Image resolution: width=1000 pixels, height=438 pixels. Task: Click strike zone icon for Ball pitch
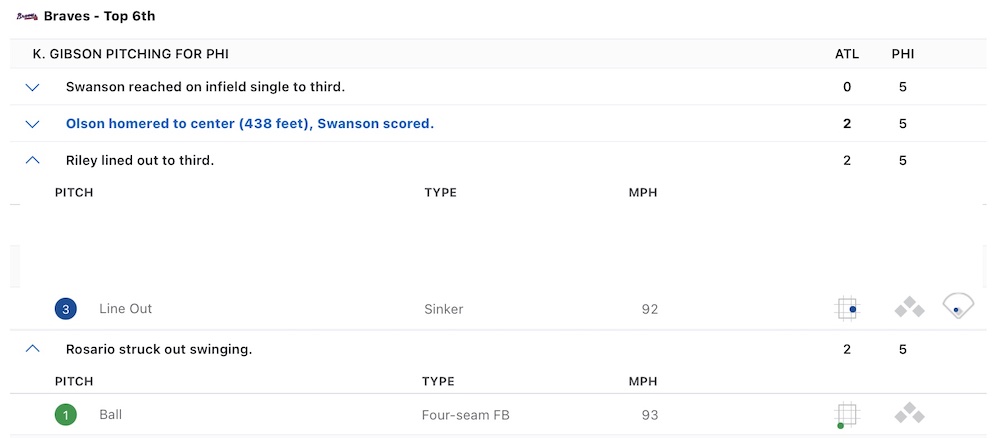point(847,415)
